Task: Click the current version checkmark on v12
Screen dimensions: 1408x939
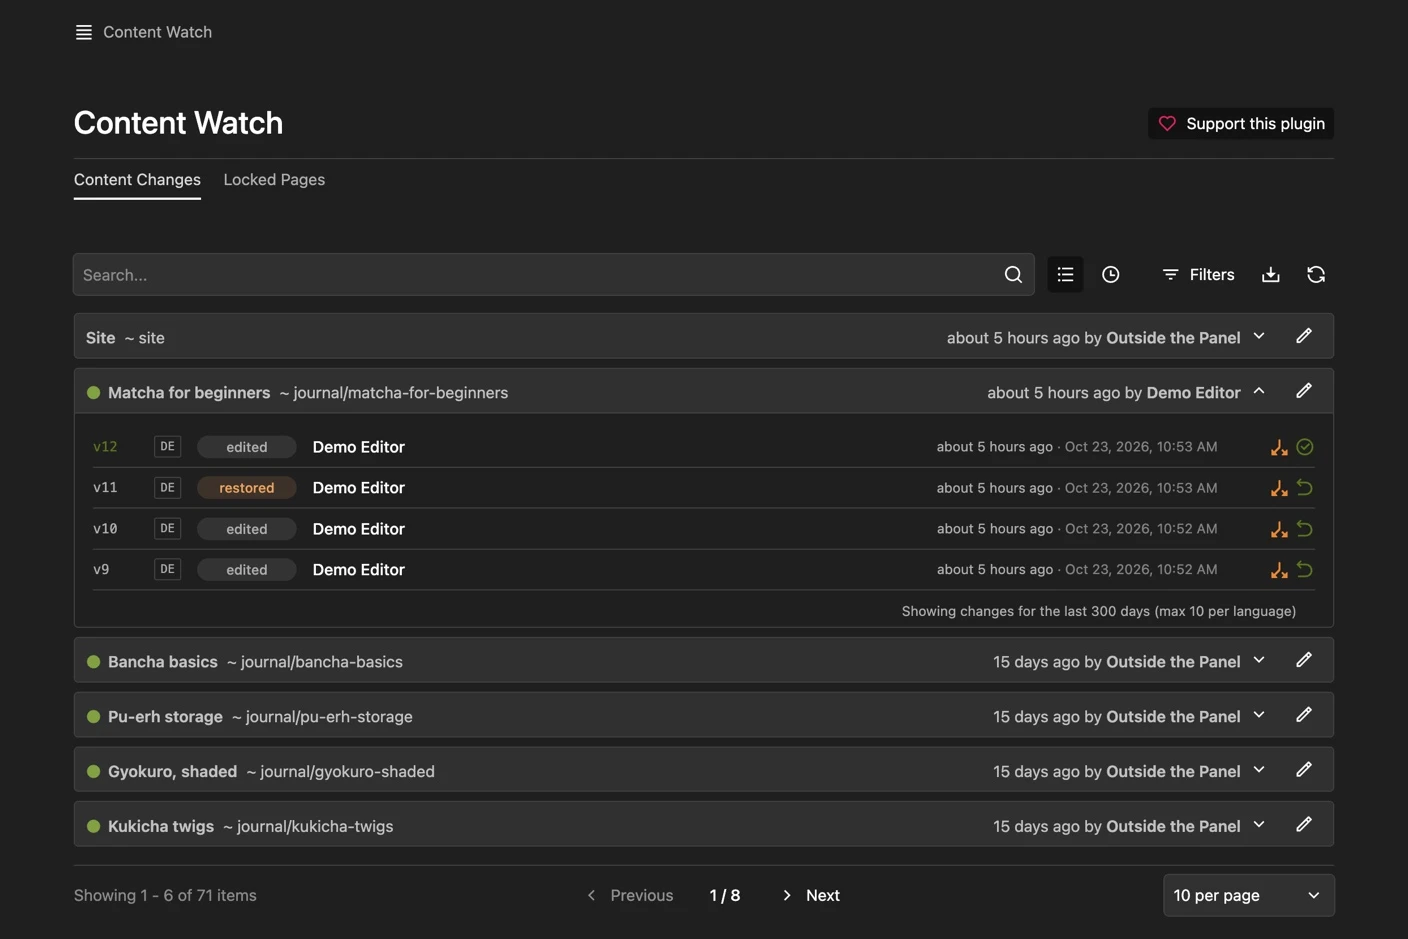Action: tap(1305, 447)
